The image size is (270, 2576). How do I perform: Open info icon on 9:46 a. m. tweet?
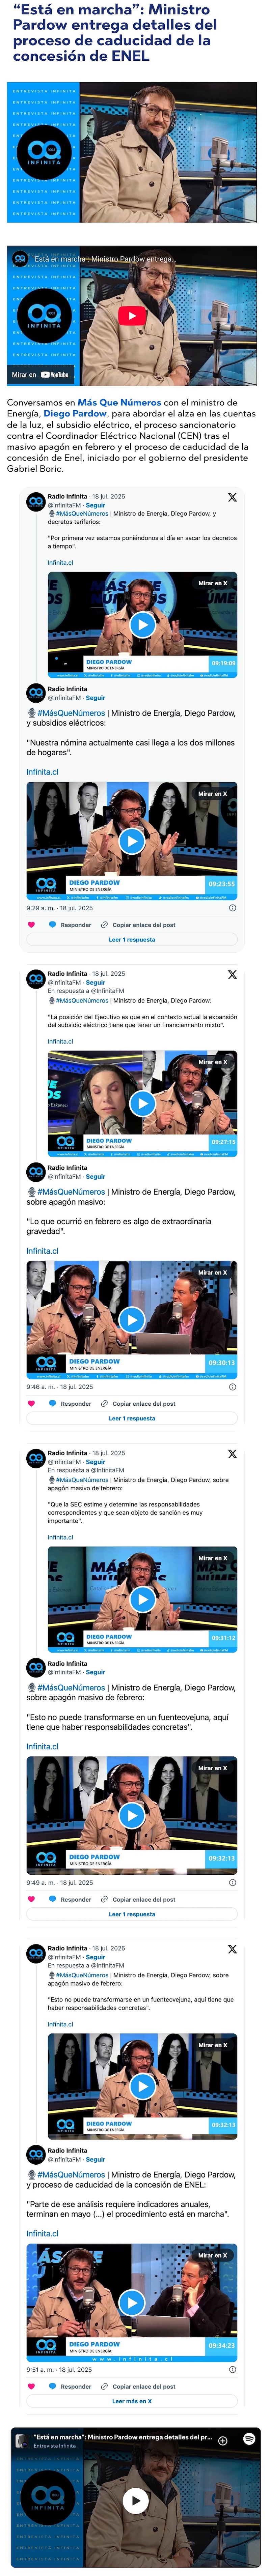pos(232,1387)
